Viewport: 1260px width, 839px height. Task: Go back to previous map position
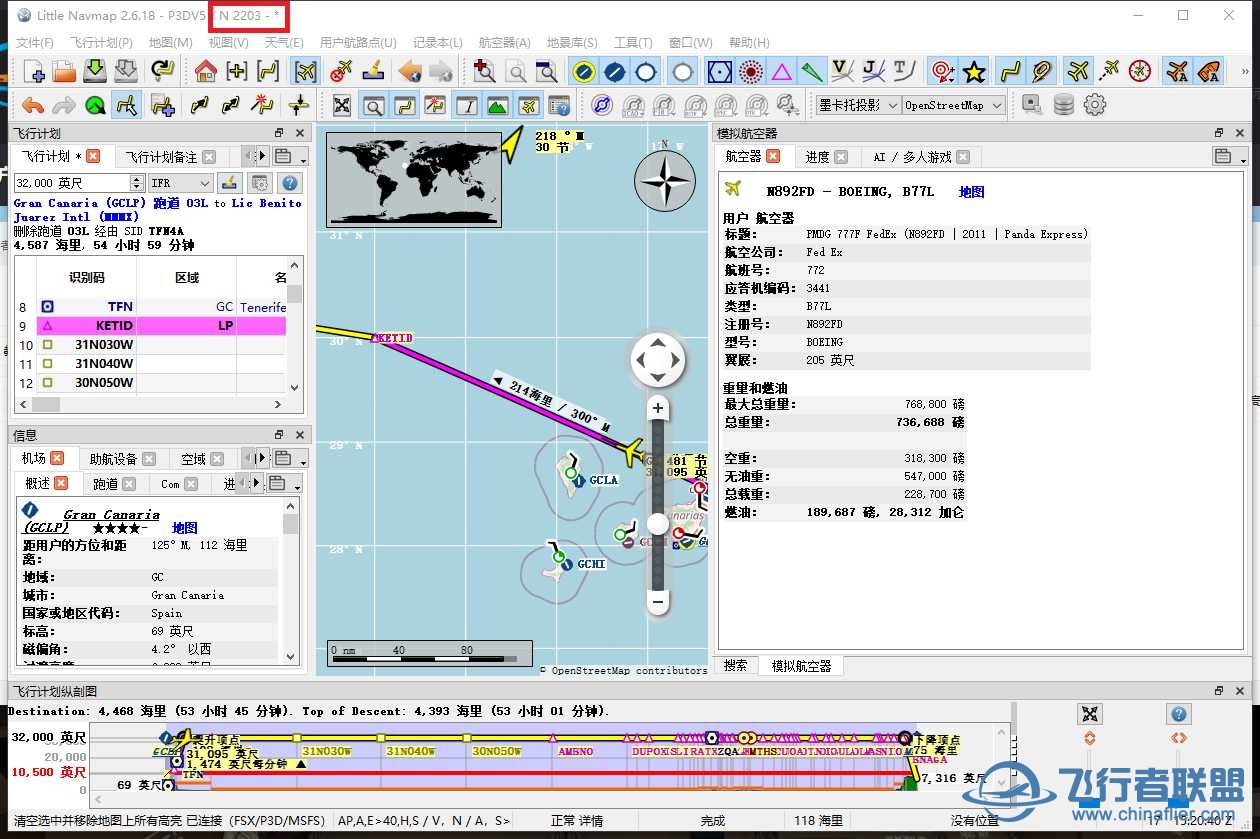(x=409, y=71)
